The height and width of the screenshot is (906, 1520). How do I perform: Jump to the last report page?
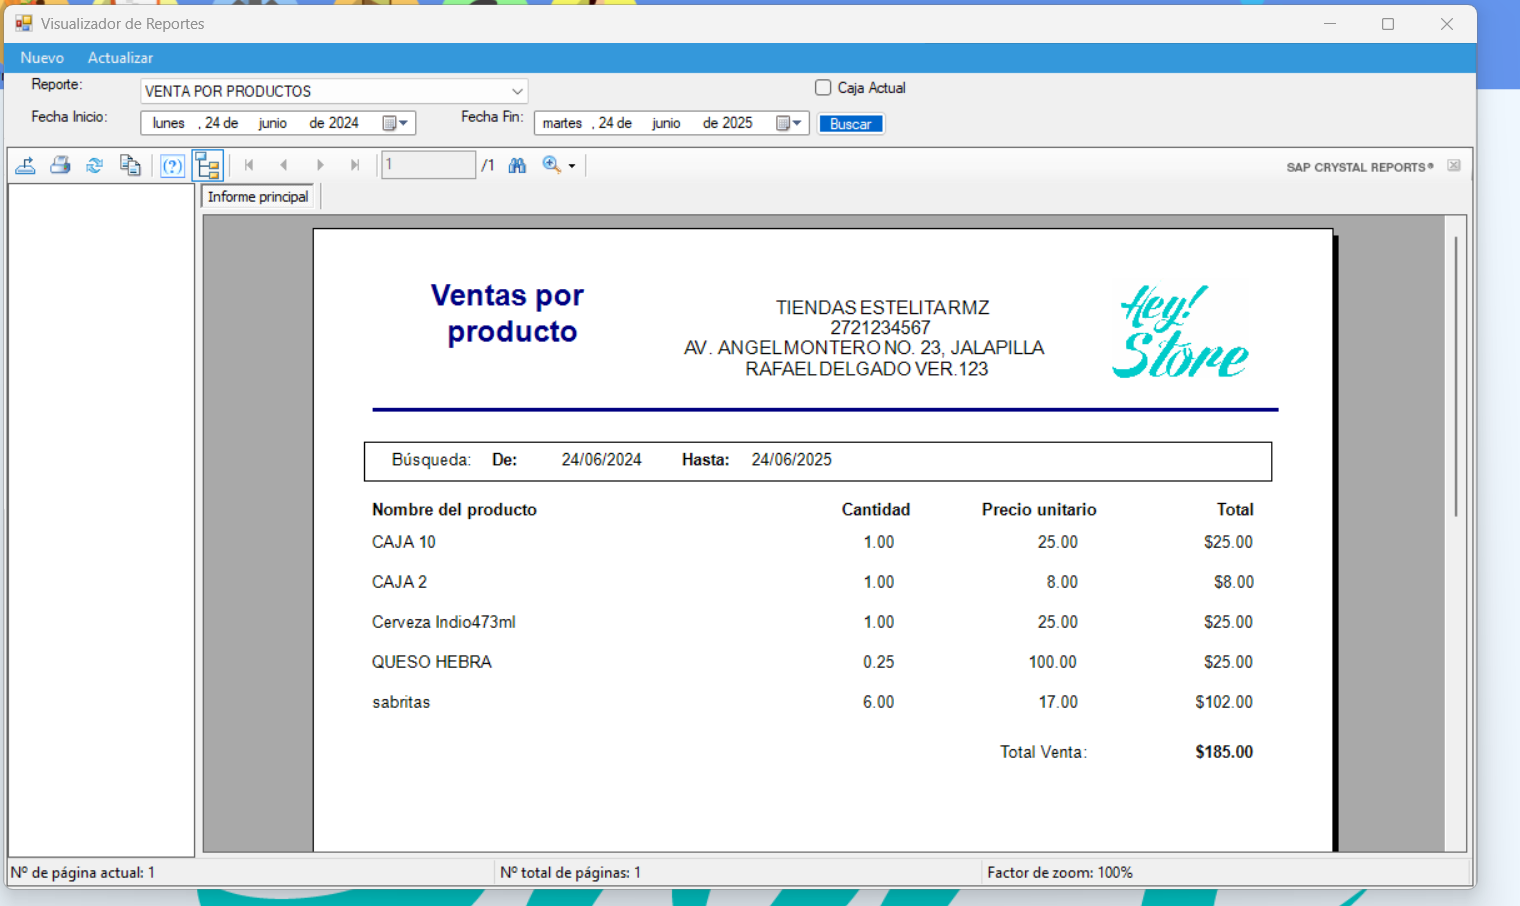click(x=355, y=165)
